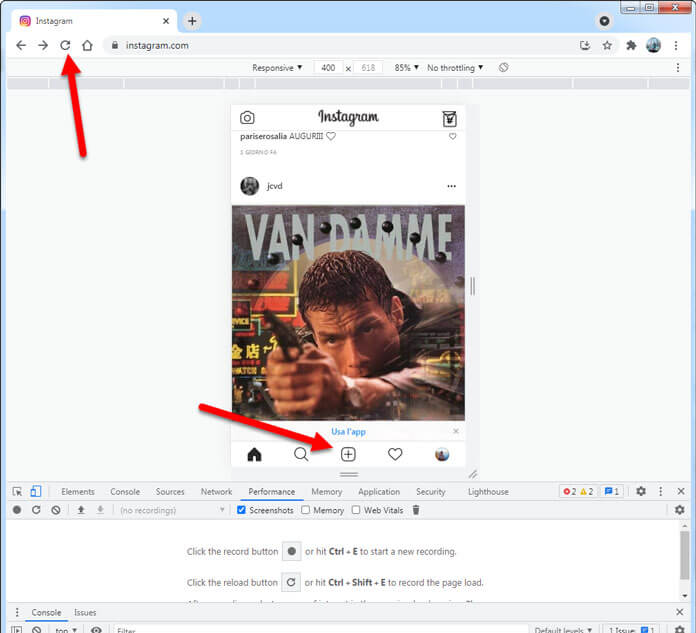This screenshot has height=633, width=696.
Task: Close the Console drawer
Action: tap(680, 612)
